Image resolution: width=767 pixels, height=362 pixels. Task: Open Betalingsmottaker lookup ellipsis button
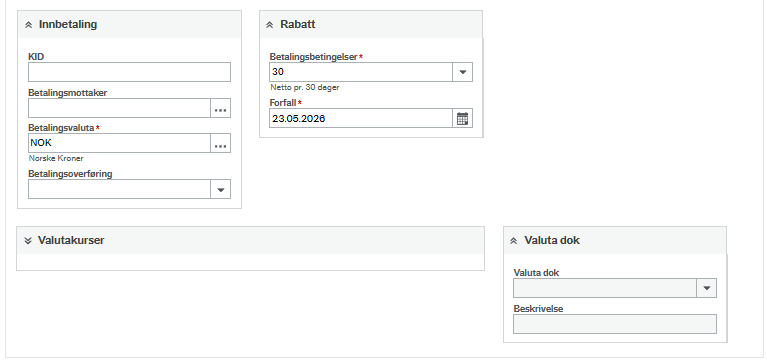click(221, 108)
